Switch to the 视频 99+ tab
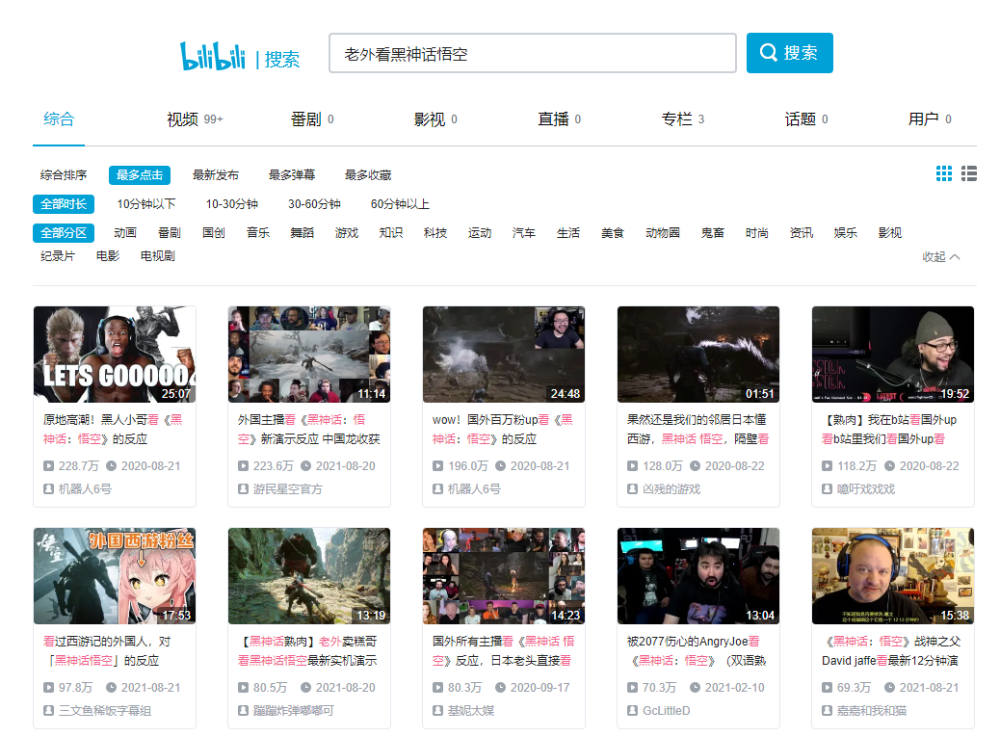This screenshot has height=737, width=1000. coord(195,119)
